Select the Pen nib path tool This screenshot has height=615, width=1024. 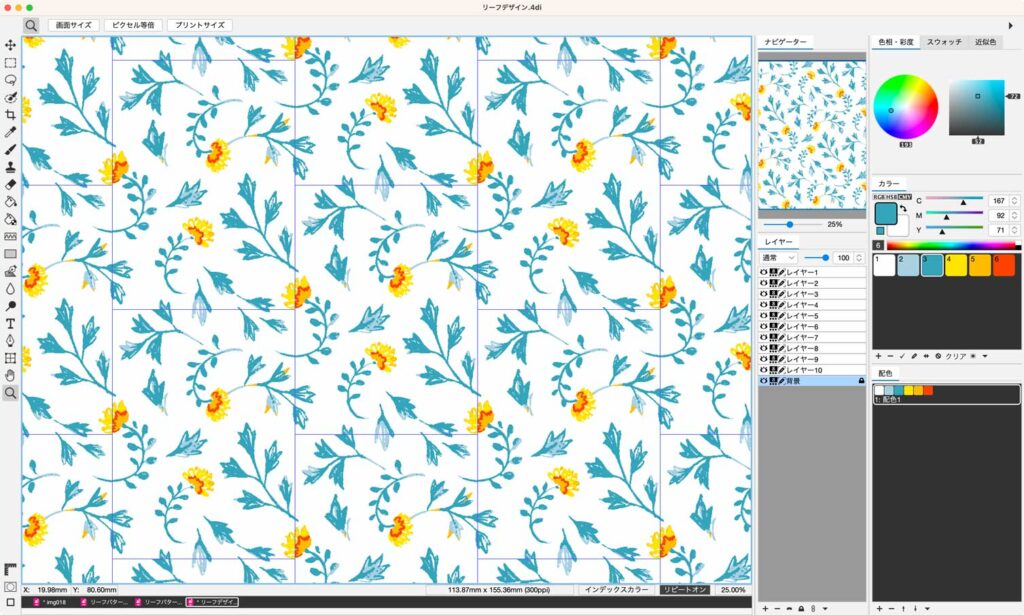tap(10, 341)
